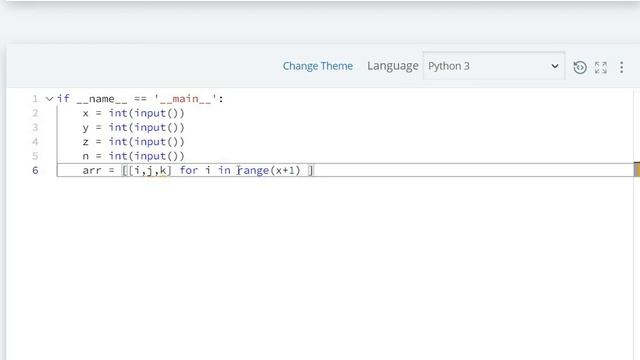Click line number 3 in the gutter
Viewport: 640px width, 360px height.
(x=35, y=127)
